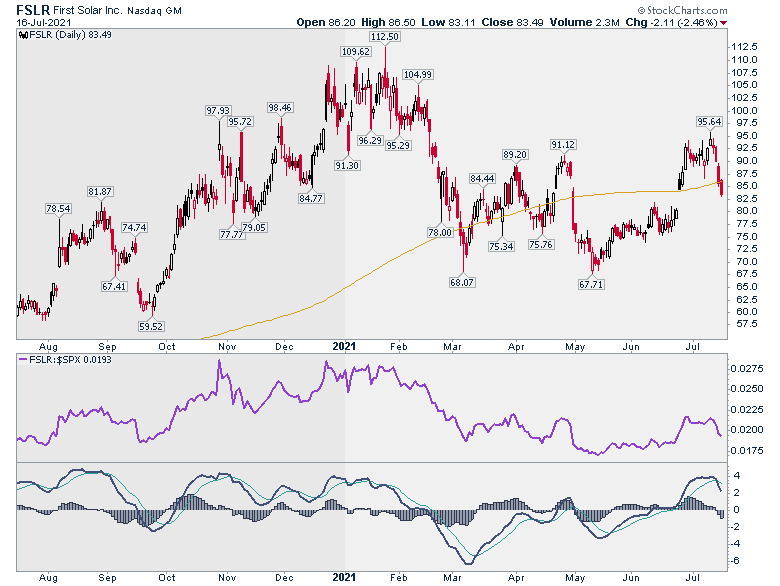Click the -6 tick on MACD axis

[x=736, y=561]
